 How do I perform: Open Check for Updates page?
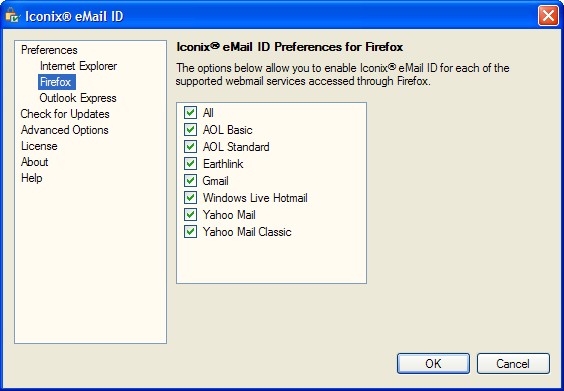click(65, 114)
